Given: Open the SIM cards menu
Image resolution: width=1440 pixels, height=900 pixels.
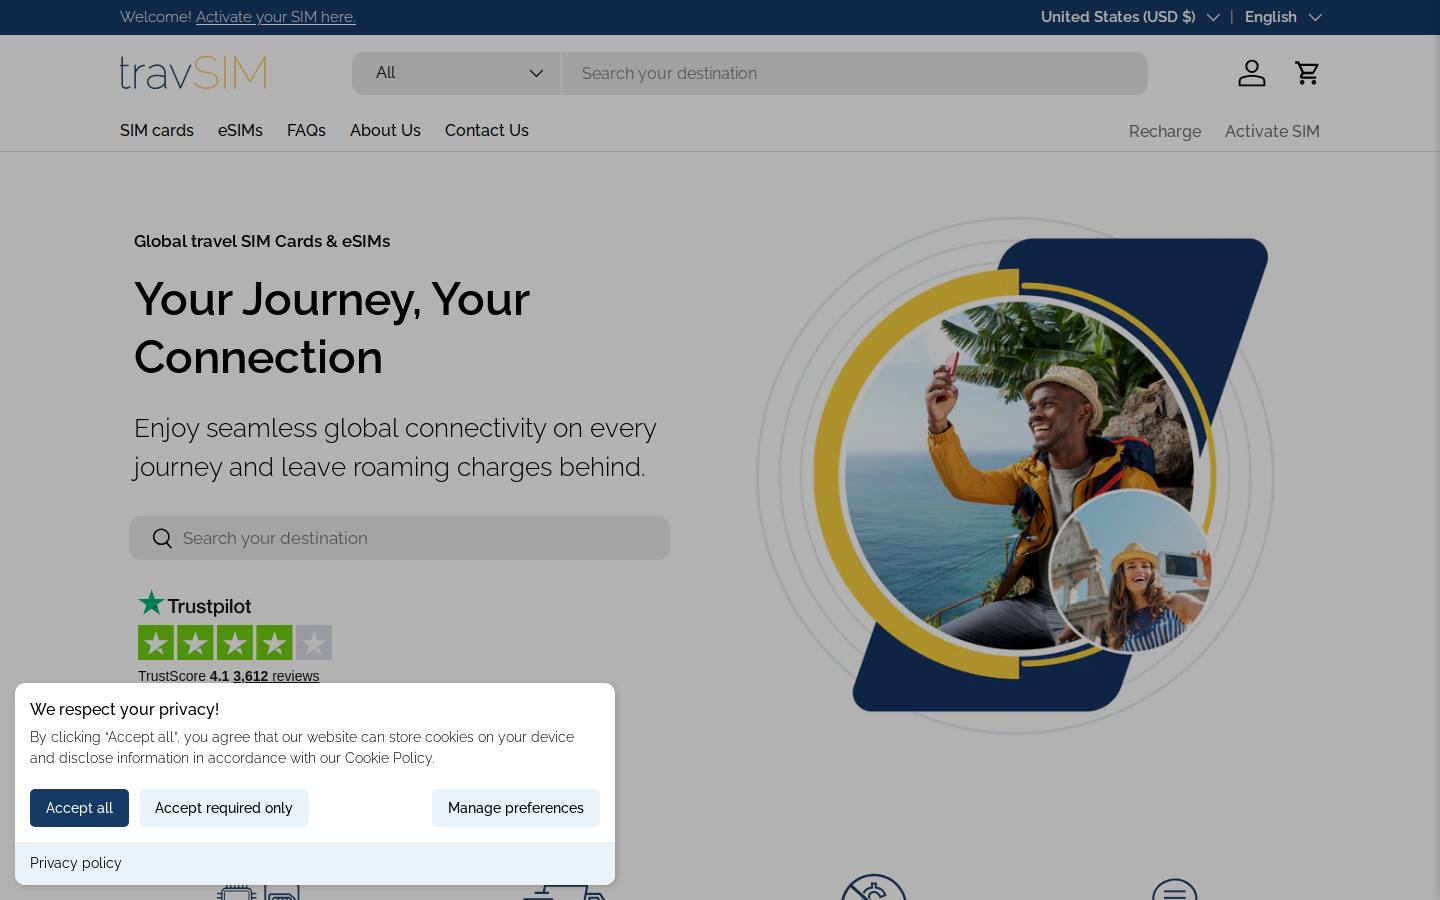Looking at the screenshot, I should pos(157,131).
